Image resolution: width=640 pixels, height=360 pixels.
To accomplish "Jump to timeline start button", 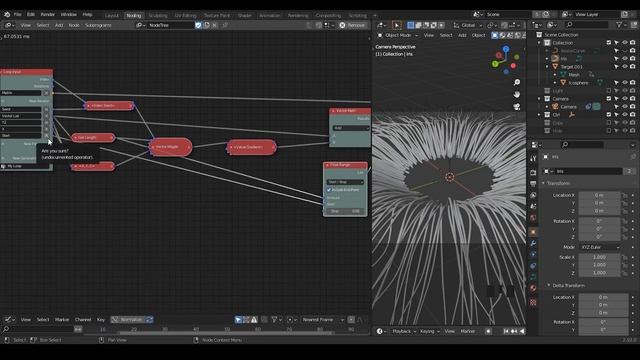I will (x=506, y=331).
